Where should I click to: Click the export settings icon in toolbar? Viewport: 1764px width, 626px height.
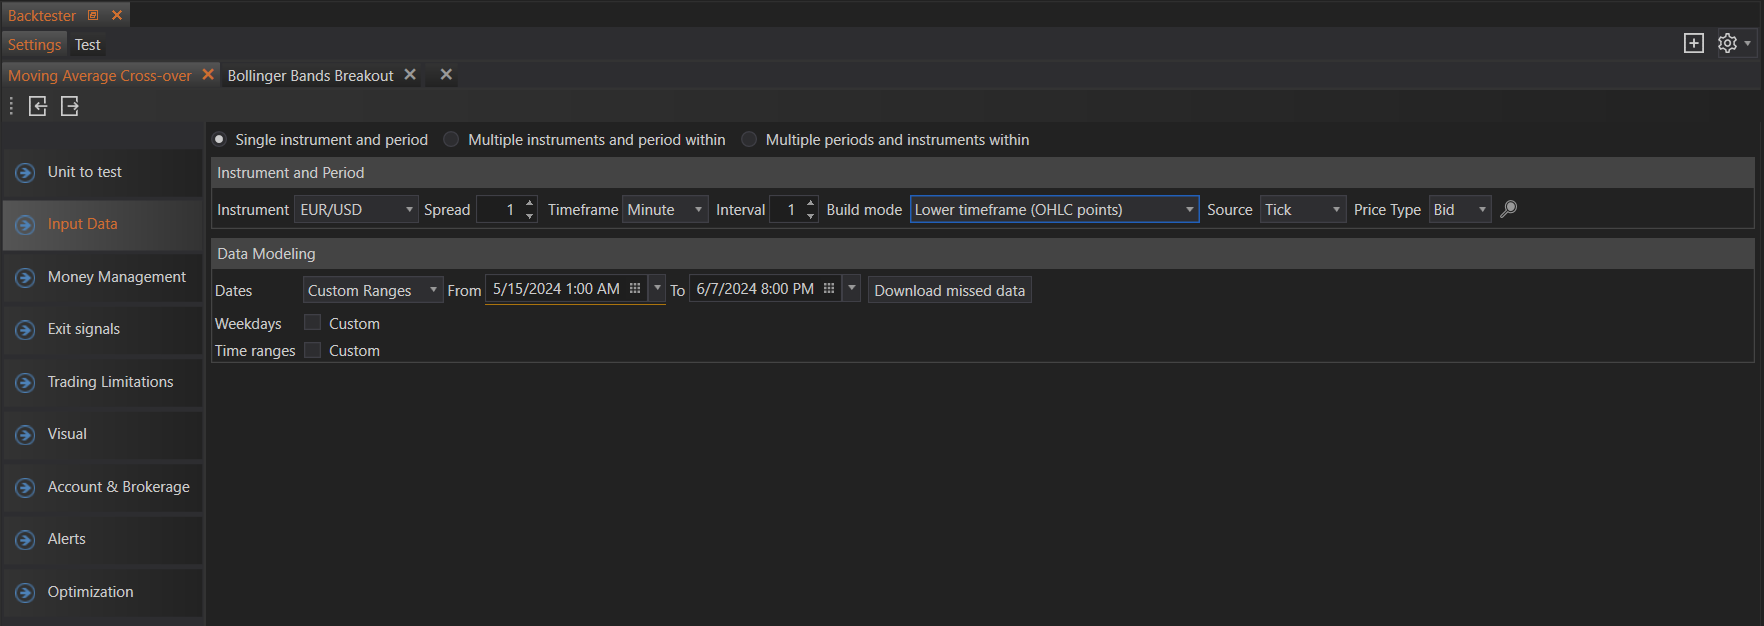click(69, 106)
